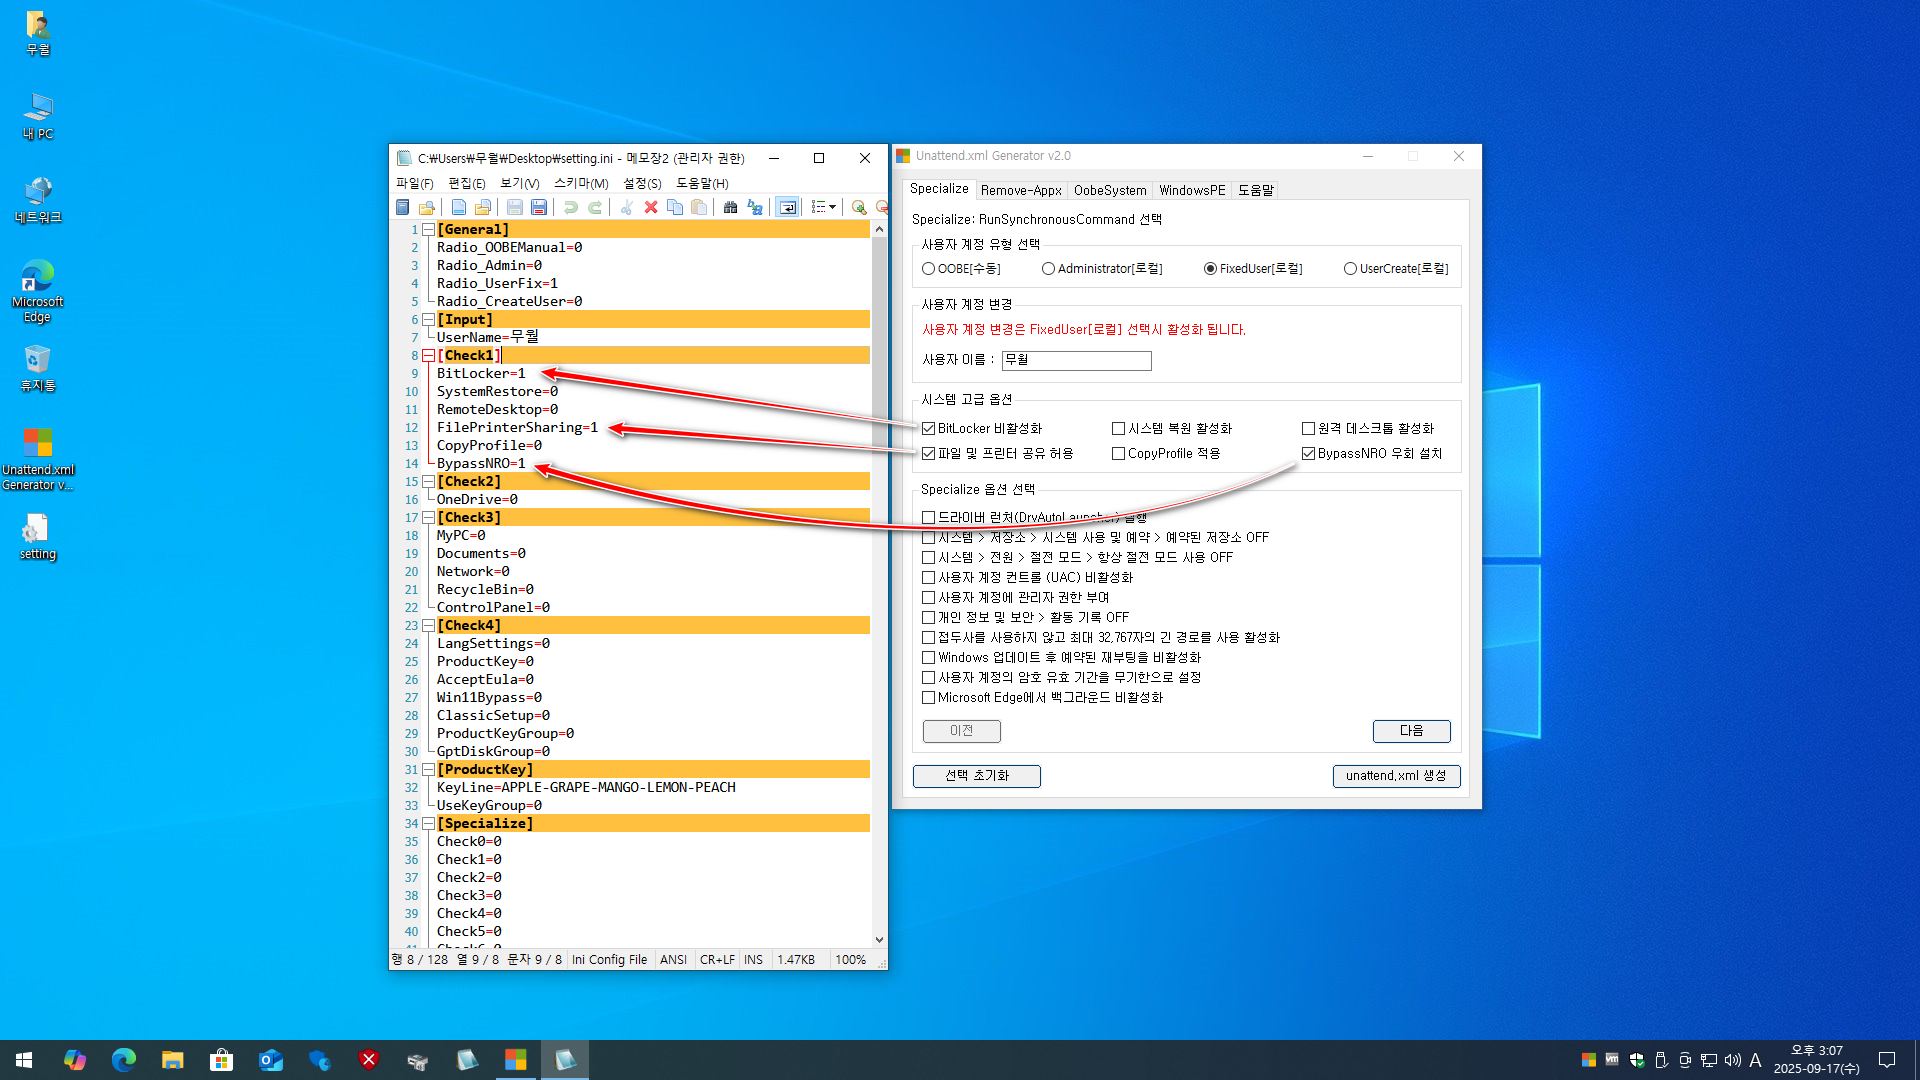Toggle the word wrap toolbar icon
1920x1080 pixels.
tap(788, 207)
